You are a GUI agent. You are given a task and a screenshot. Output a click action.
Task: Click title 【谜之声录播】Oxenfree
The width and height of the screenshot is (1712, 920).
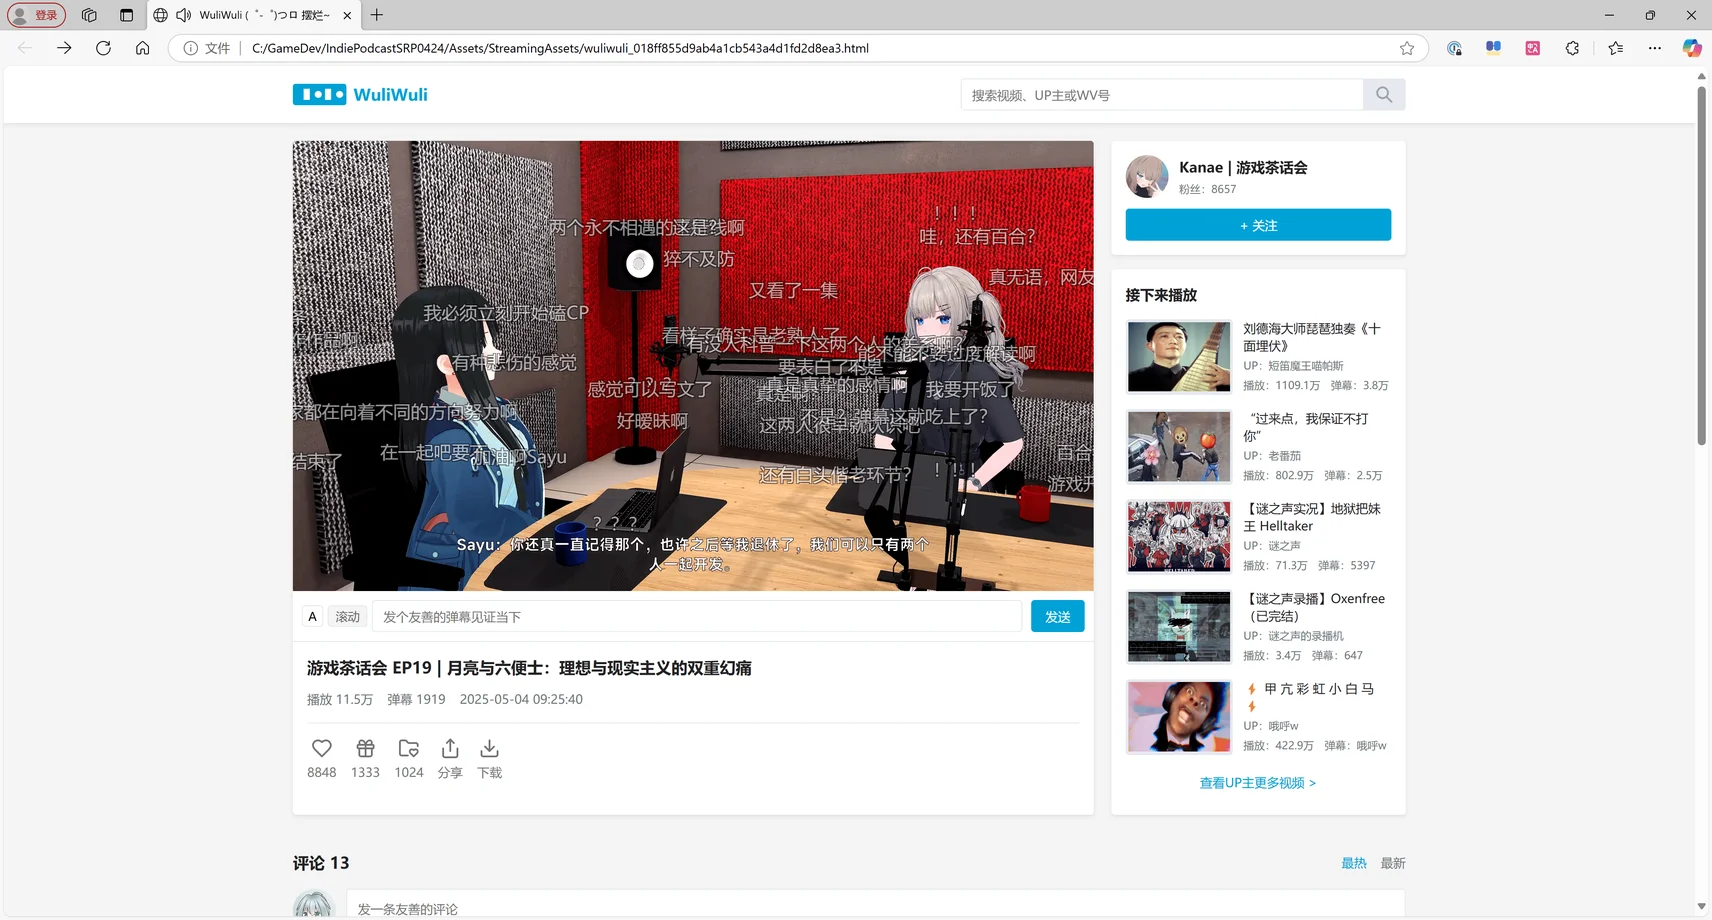click(1314, 607)
